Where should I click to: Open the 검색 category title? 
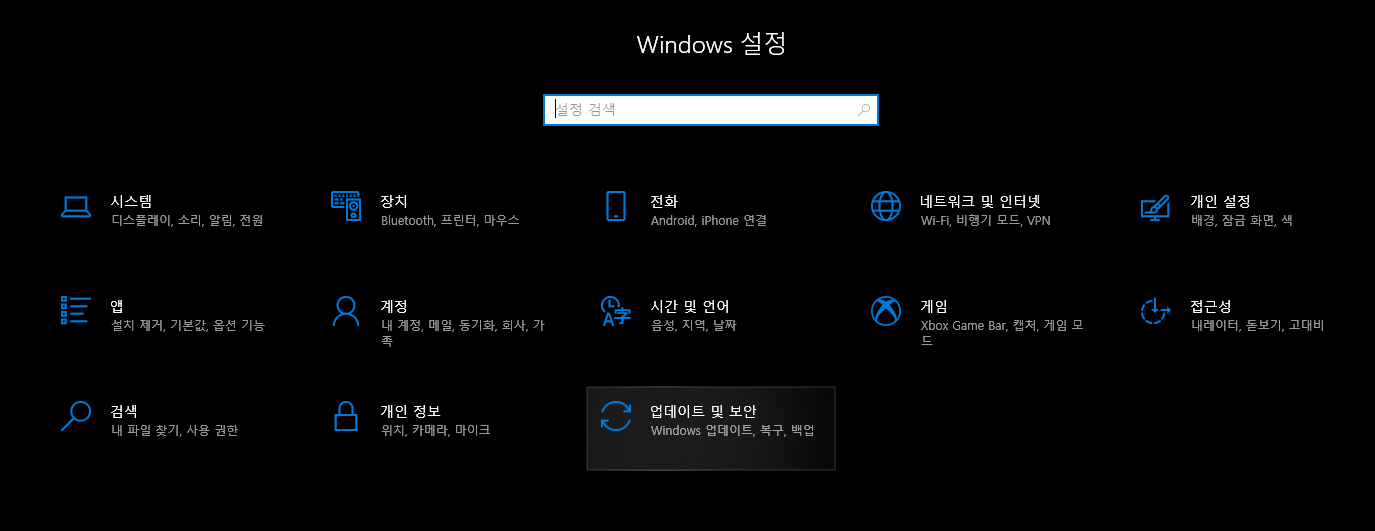coord(124,411)
